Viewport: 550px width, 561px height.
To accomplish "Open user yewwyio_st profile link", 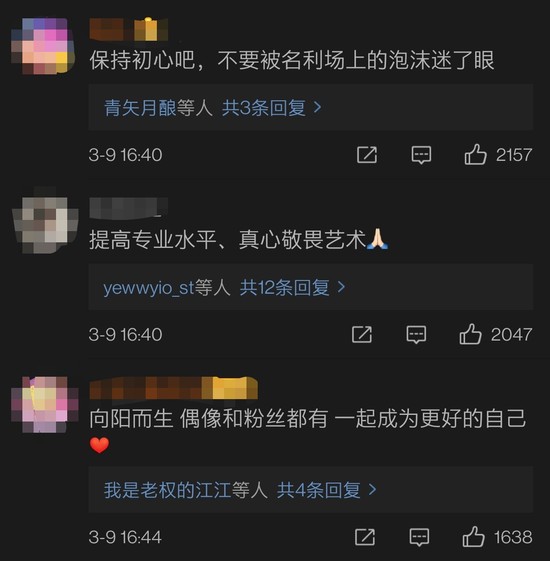I will pyautogui.click(x=149, y=288).
